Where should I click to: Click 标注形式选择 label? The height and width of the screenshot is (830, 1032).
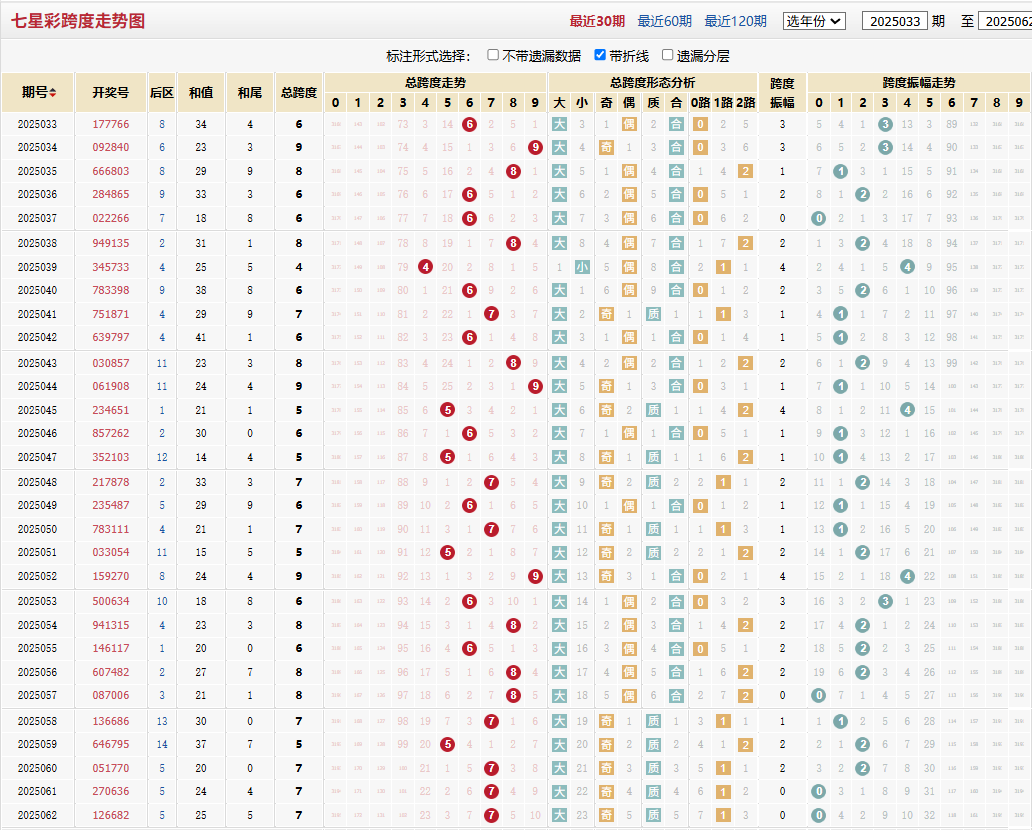[x=428, y=56]
